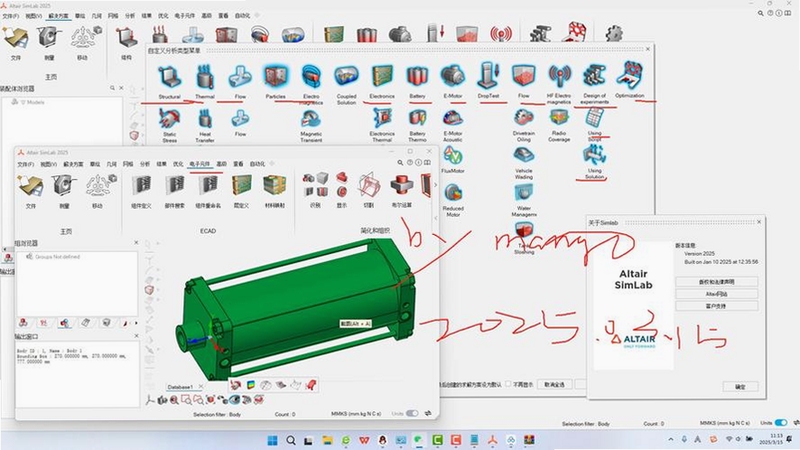Screen dimensions: 800x450
Task: Choose the Using Solution icon
Action: tap(594, 156)
